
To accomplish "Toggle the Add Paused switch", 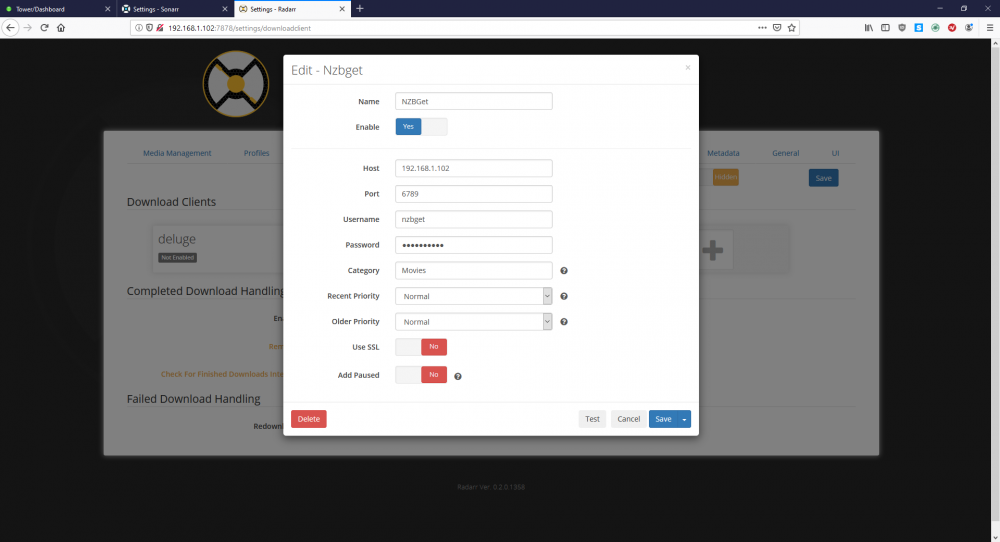I will click(421, 375).
